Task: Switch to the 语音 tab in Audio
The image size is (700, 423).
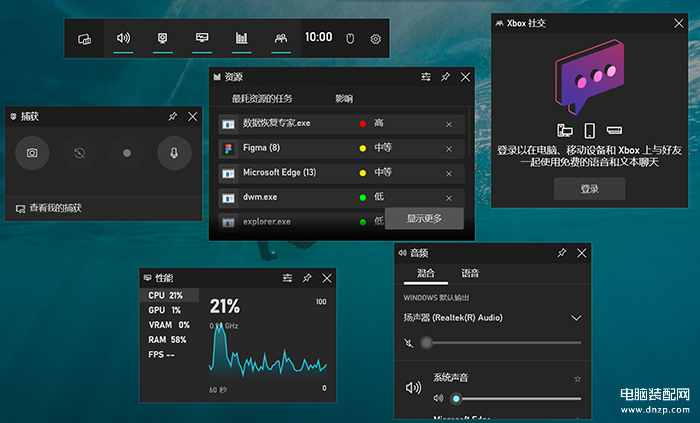Action: [x=470, y=273]
